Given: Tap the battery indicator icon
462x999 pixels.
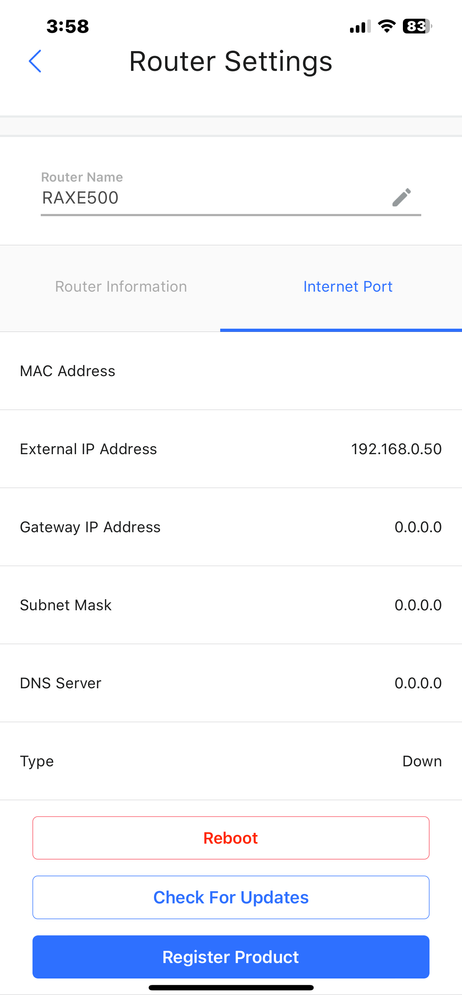Looking at the screenshot, I should coord(417,26).
